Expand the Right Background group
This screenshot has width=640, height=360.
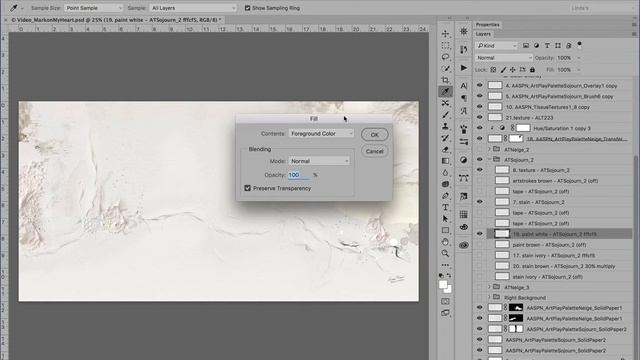(x=489, y=297)
